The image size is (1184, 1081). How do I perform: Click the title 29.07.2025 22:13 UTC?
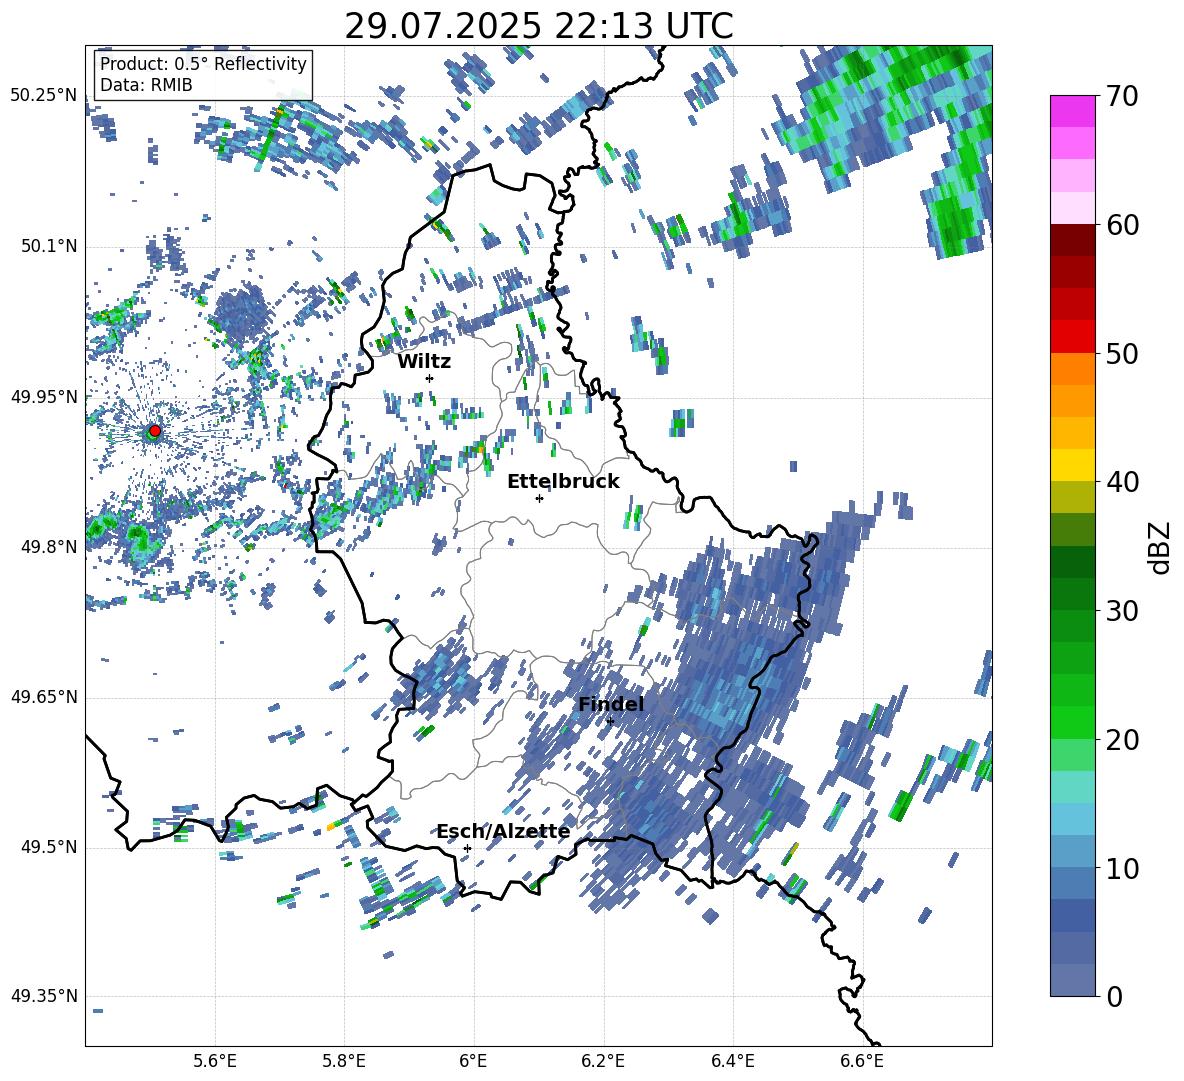538,26
